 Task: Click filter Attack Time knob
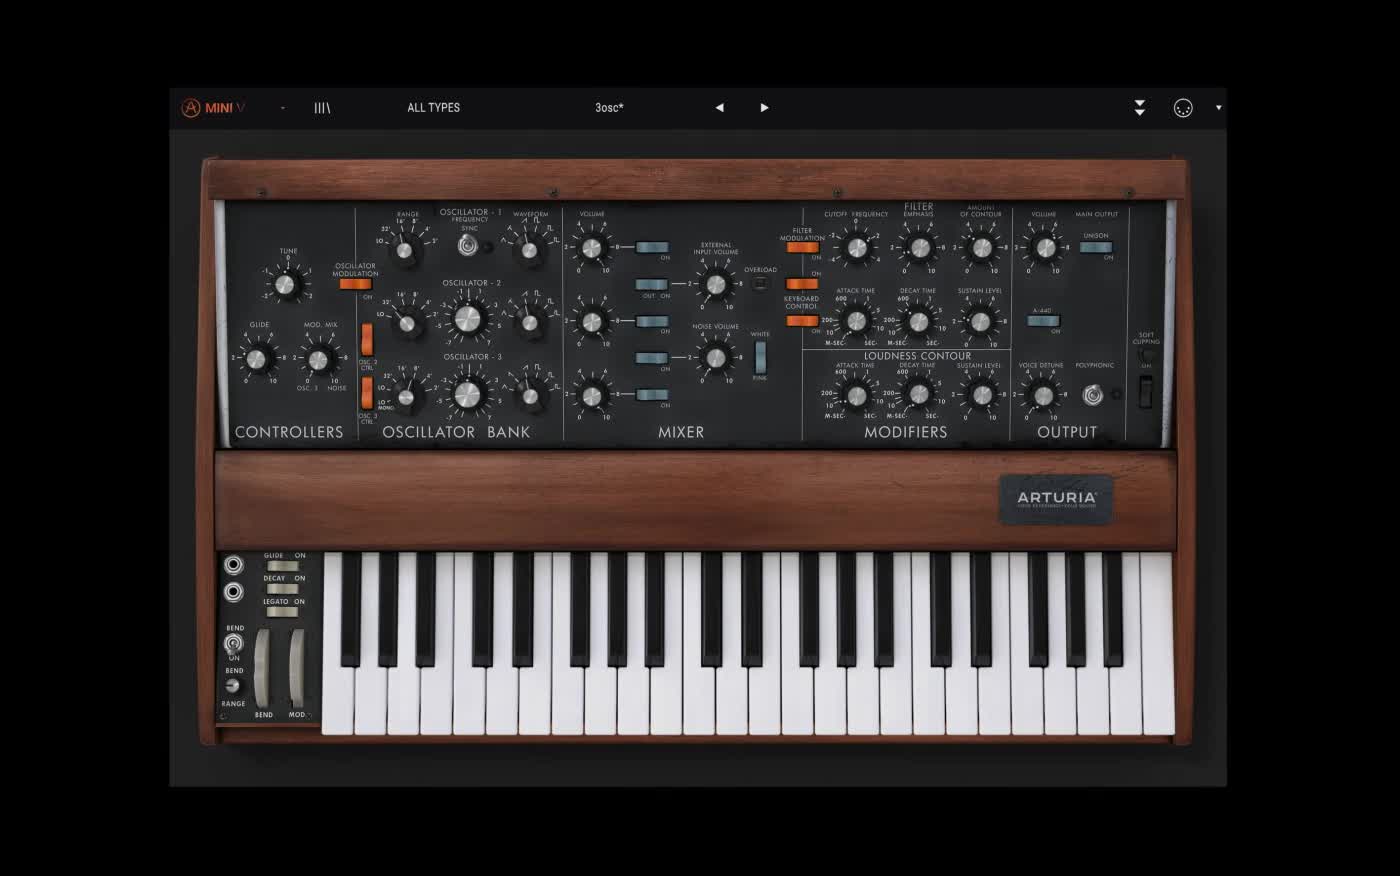(x=856, y=321)
